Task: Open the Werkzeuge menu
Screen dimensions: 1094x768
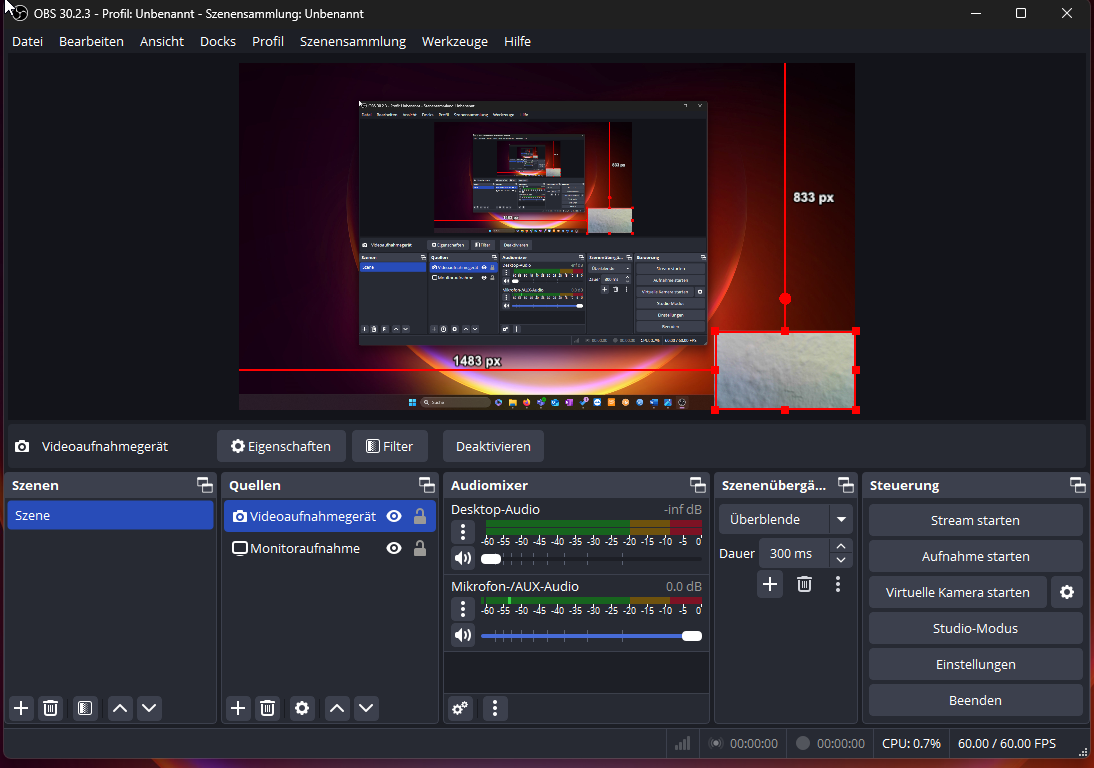Action: pyautogui.click(x=455, y=41)
